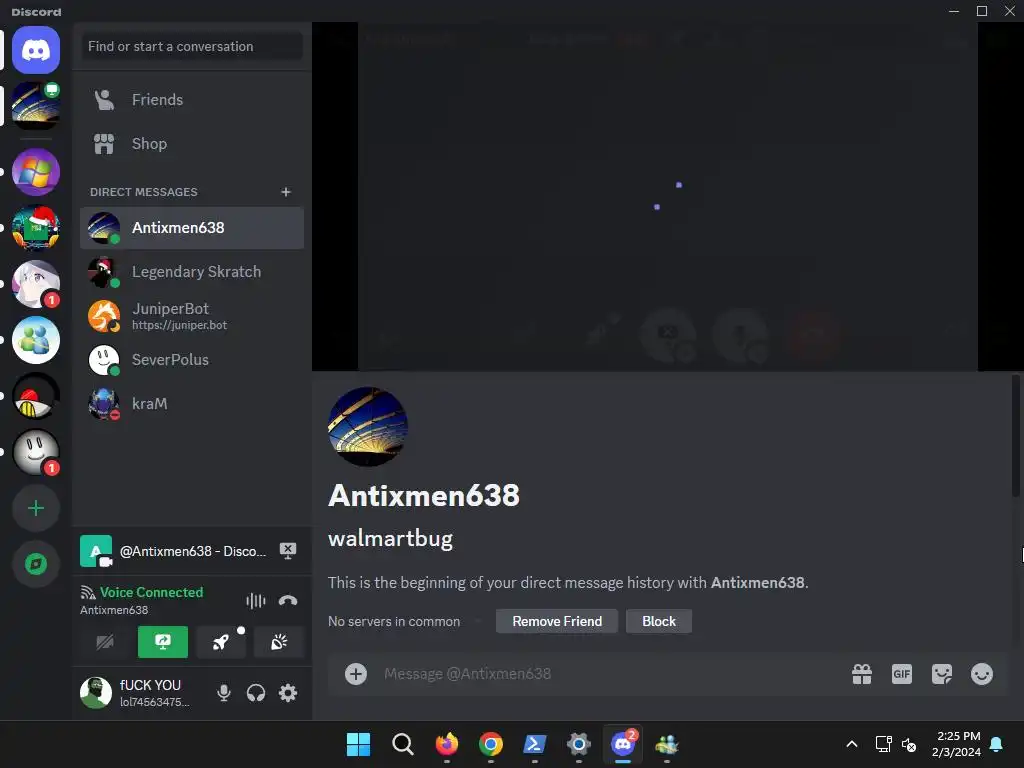
Task: Open the gift icon in message bar
Action: point(862,674)
